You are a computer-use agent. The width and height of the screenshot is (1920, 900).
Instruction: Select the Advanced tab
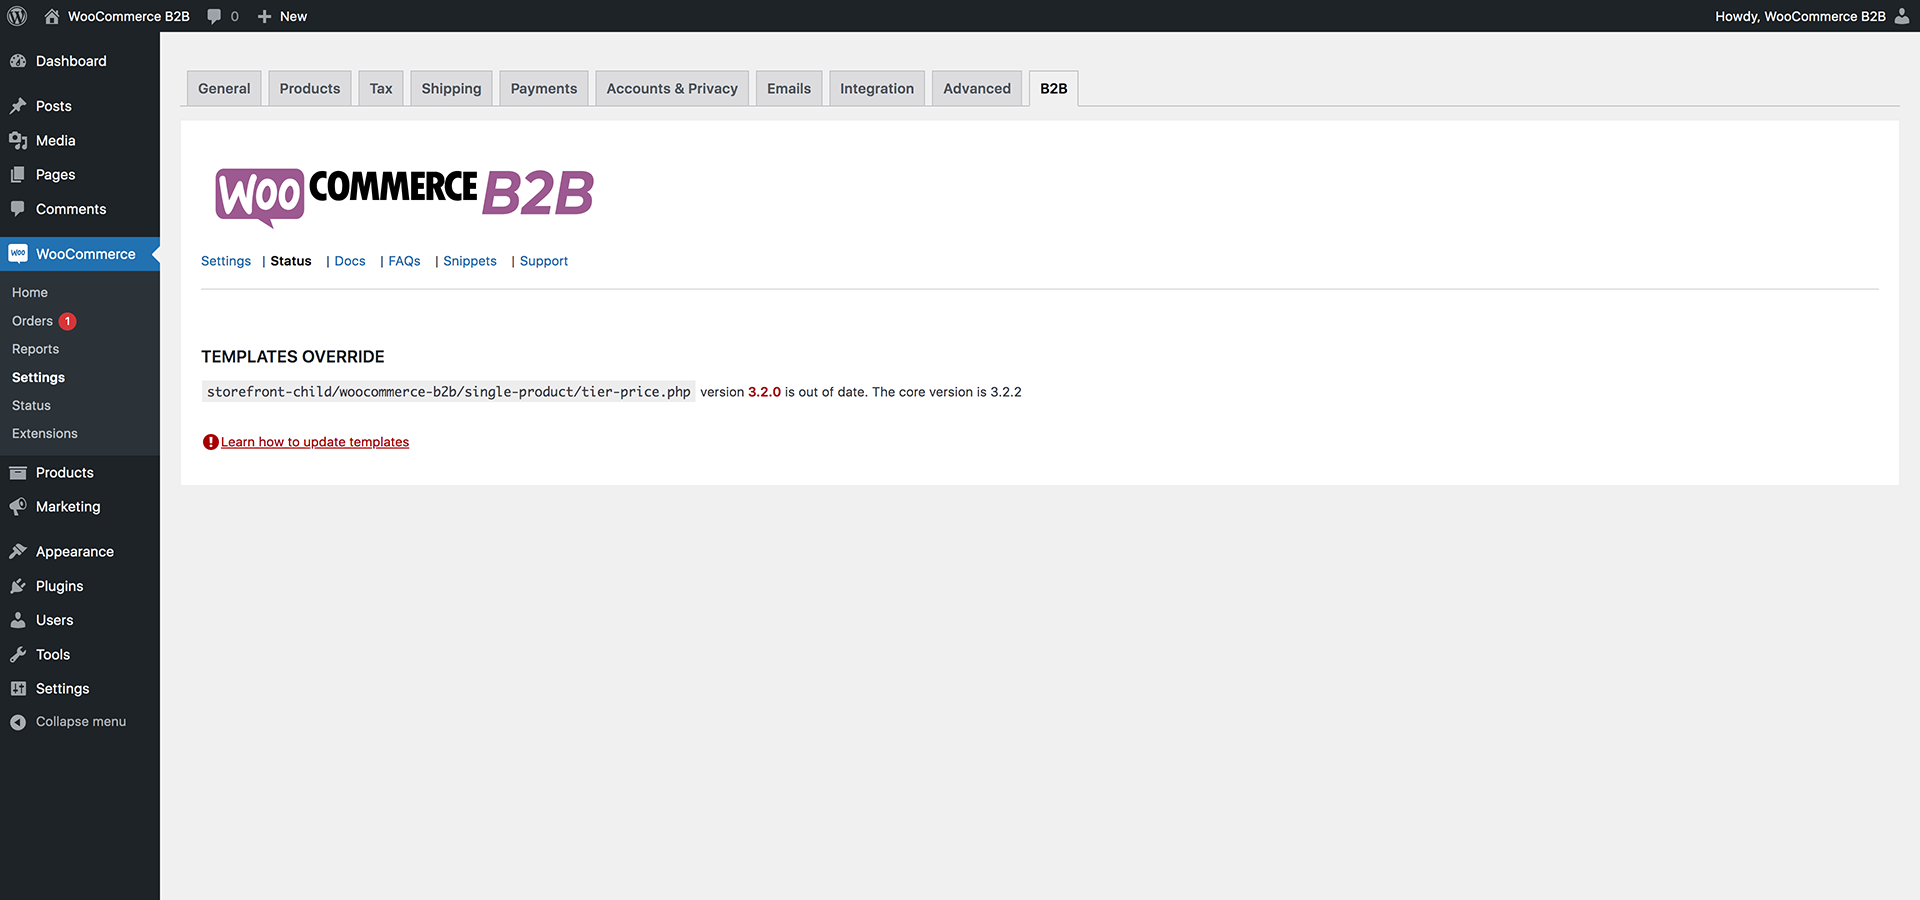(x=977, y=88)
